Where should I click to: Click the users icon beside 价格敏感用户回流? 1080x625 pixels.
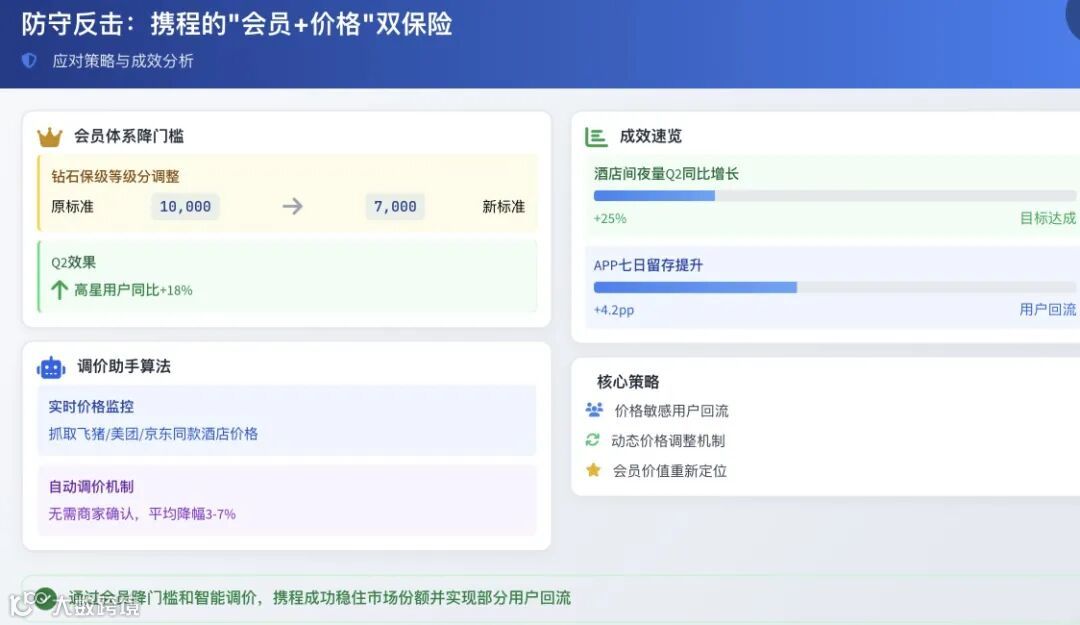coord(594,410)
